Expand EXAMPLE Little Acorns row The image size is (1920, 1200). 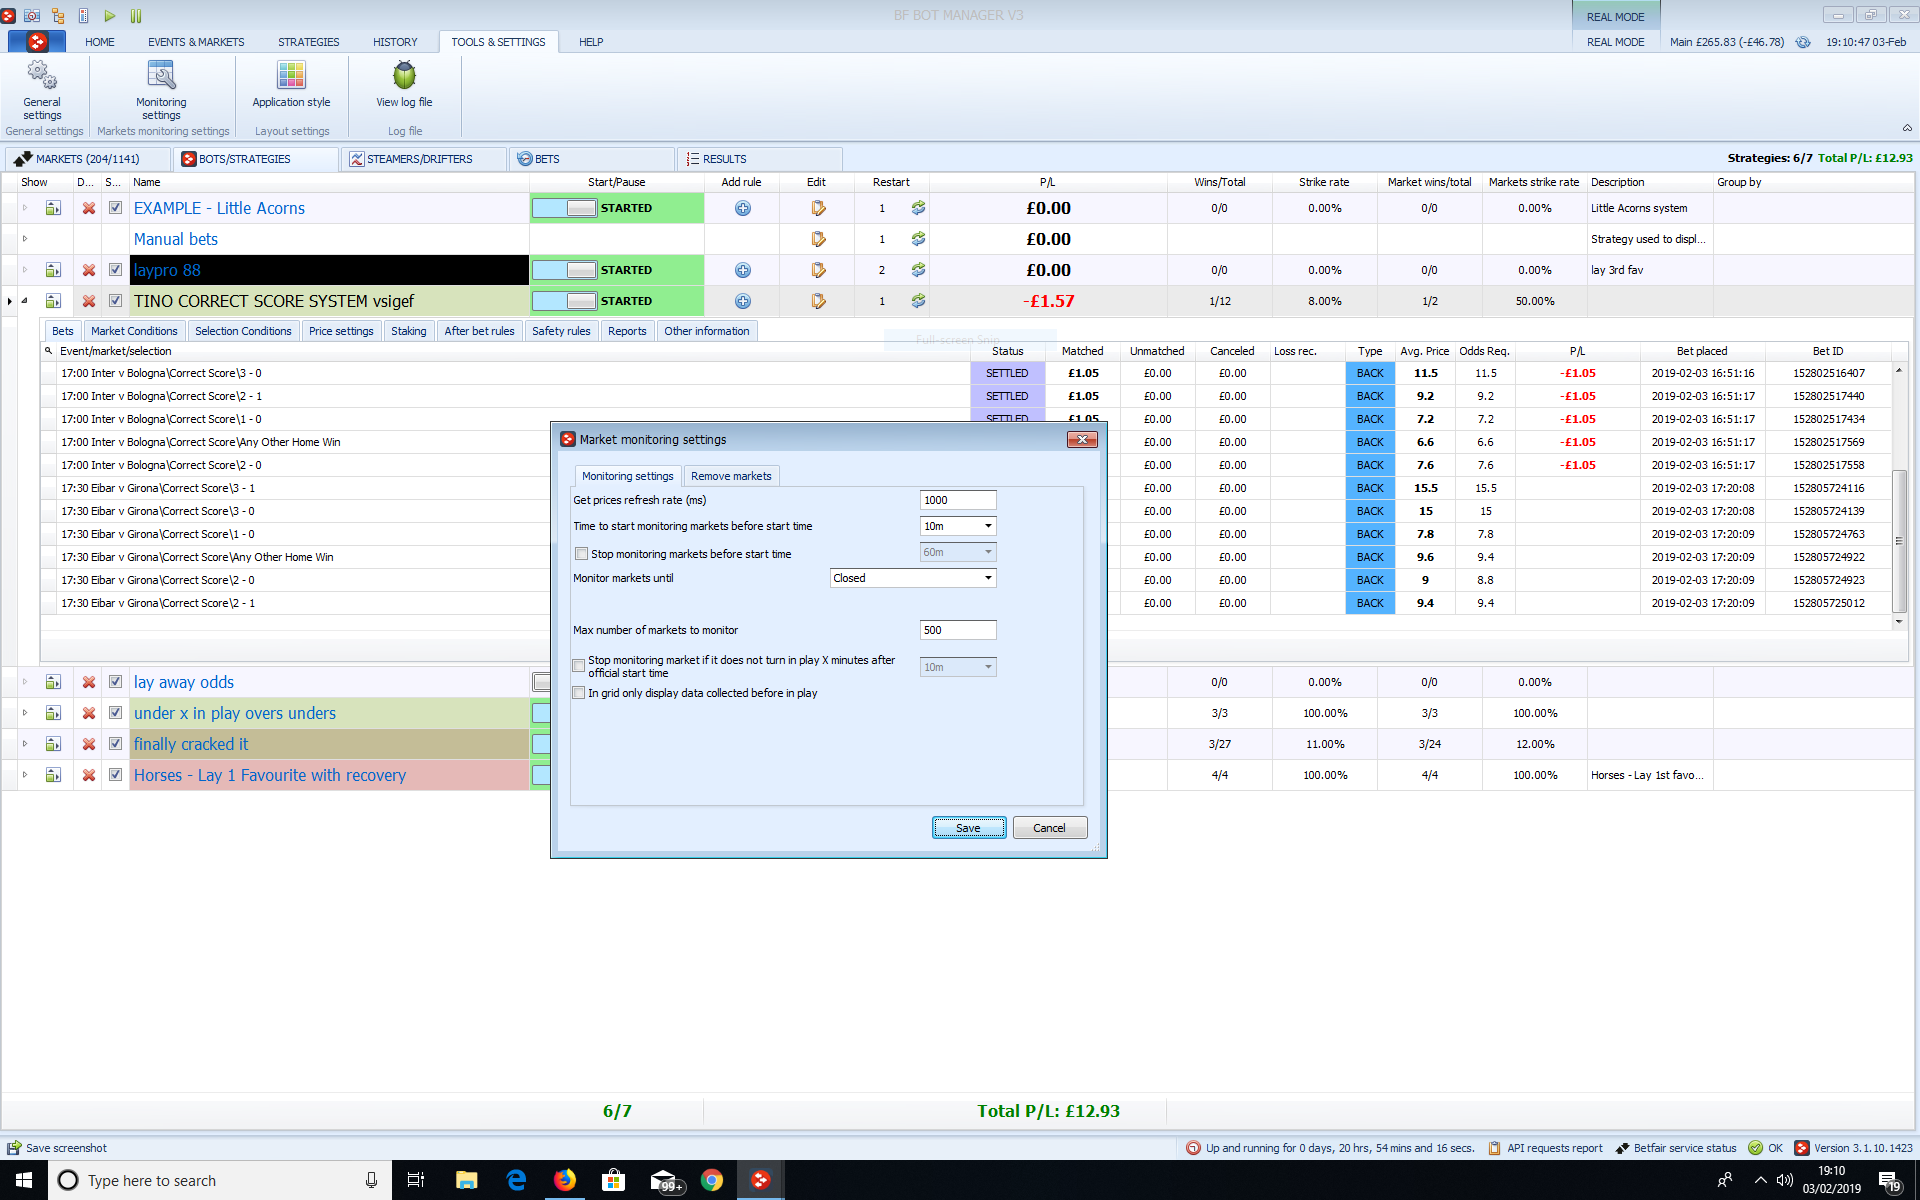click(x=25, y=208)
